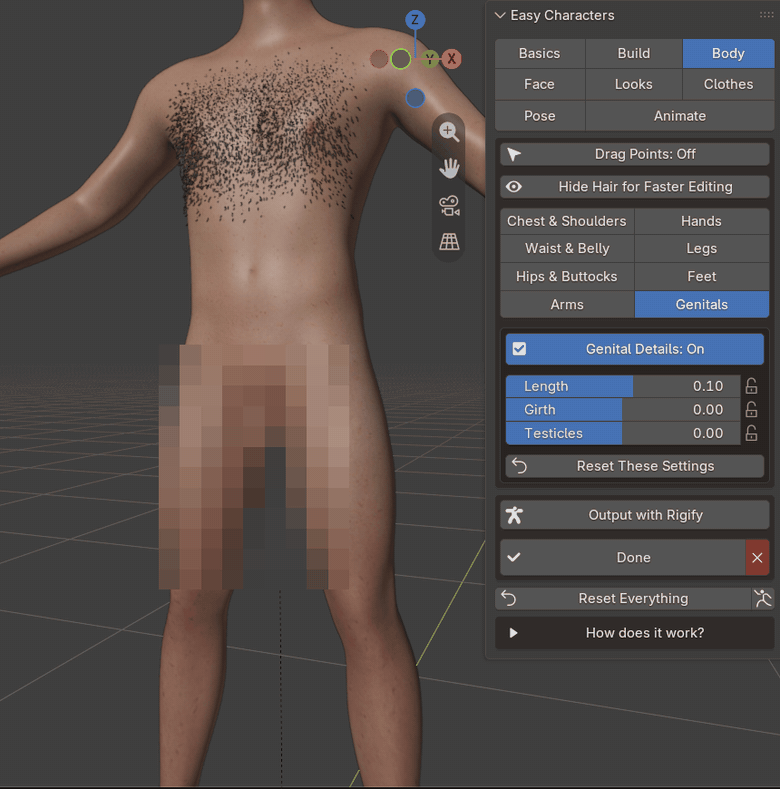Click the lock icon next to Testicles
This screenshot has height=789, width=780.
[751, 433]
